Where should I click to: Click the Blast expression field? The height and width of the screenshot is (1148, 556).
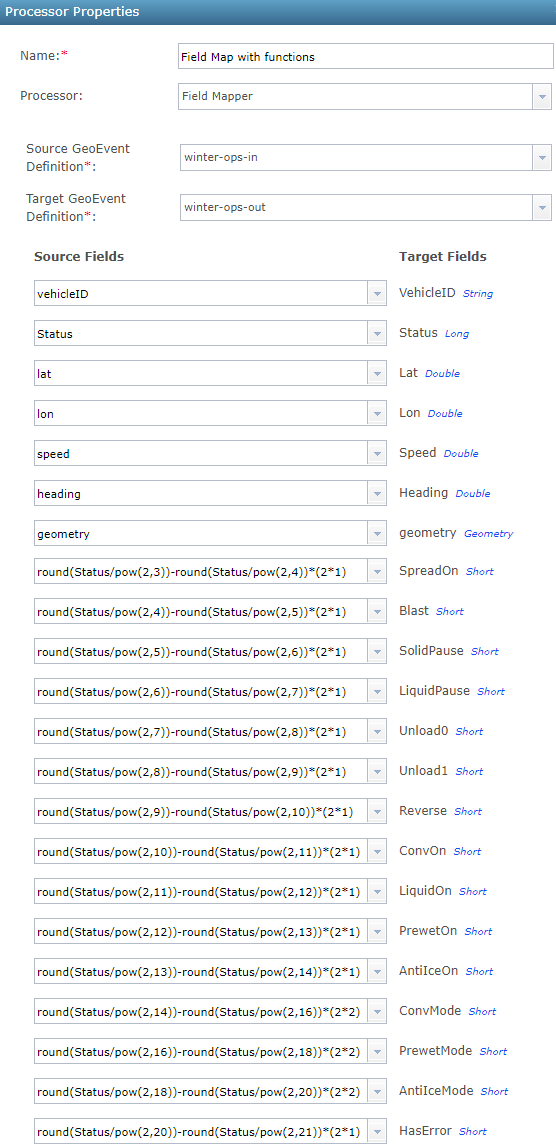201,611
